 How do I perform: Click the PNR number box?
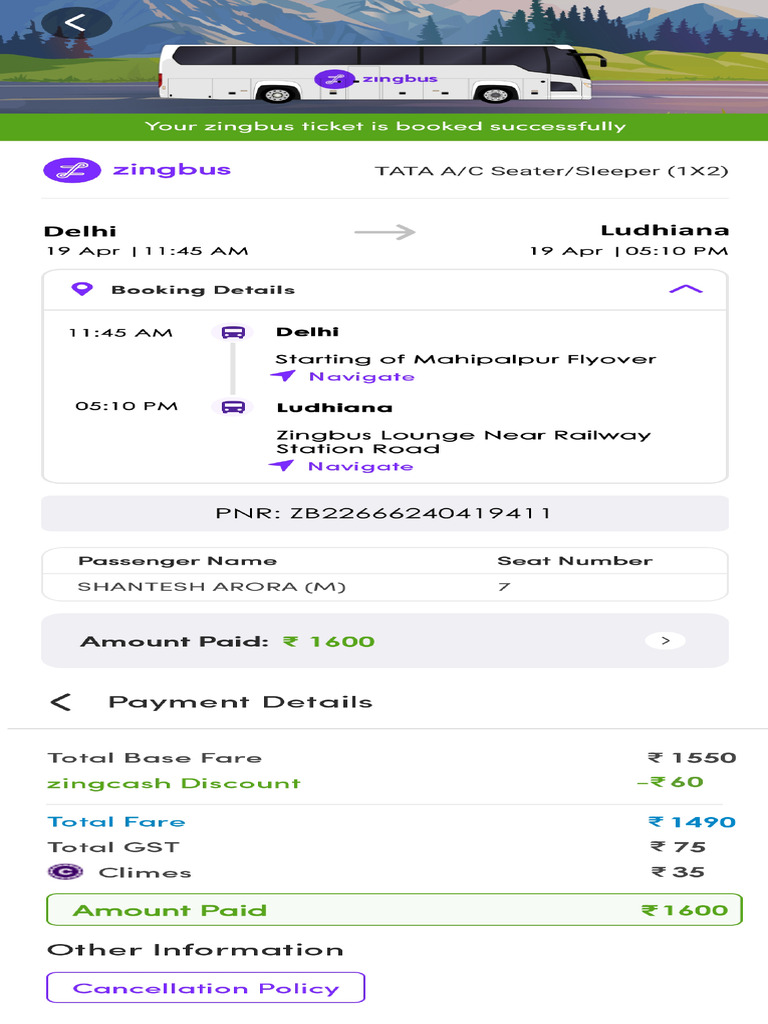[384, 513]
